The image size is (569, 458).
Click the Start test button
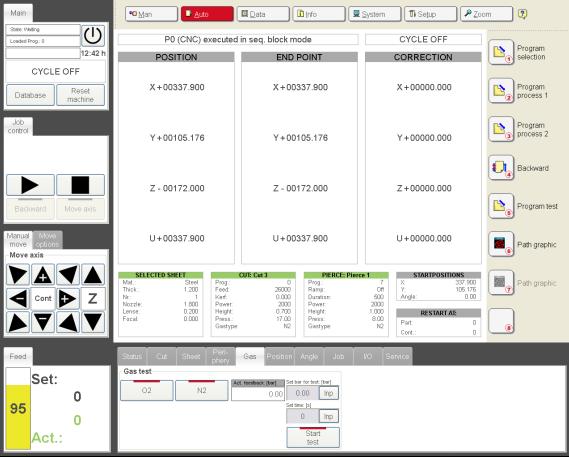[x=313, y=438]
